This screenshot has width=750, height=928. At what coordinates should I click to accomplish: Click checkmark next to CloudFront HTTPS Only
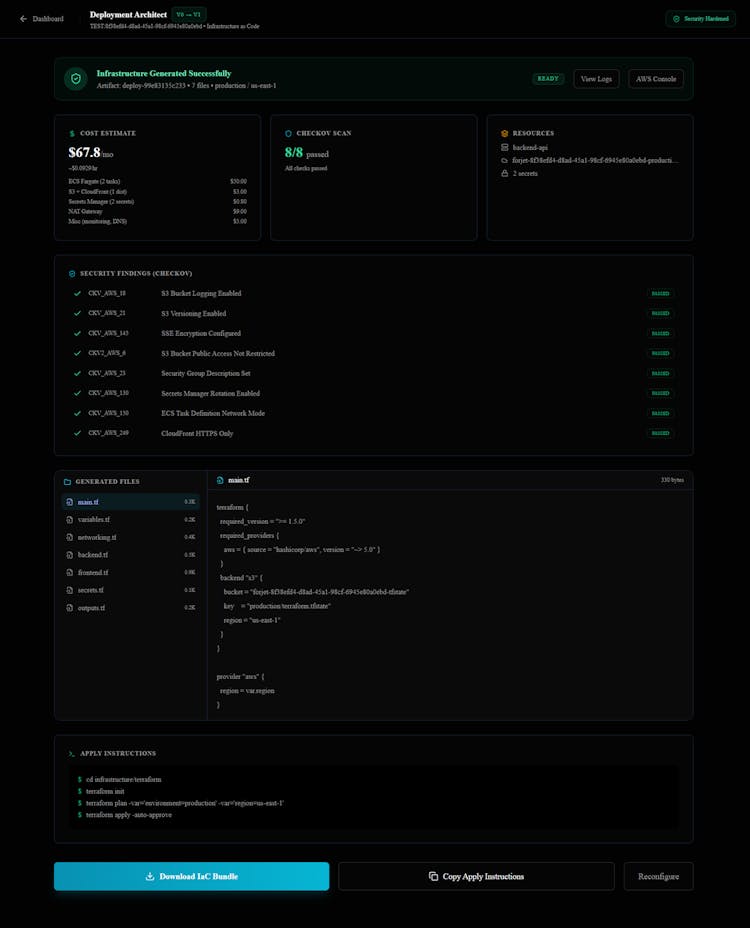pyautogui.click(x=77, y=433)
